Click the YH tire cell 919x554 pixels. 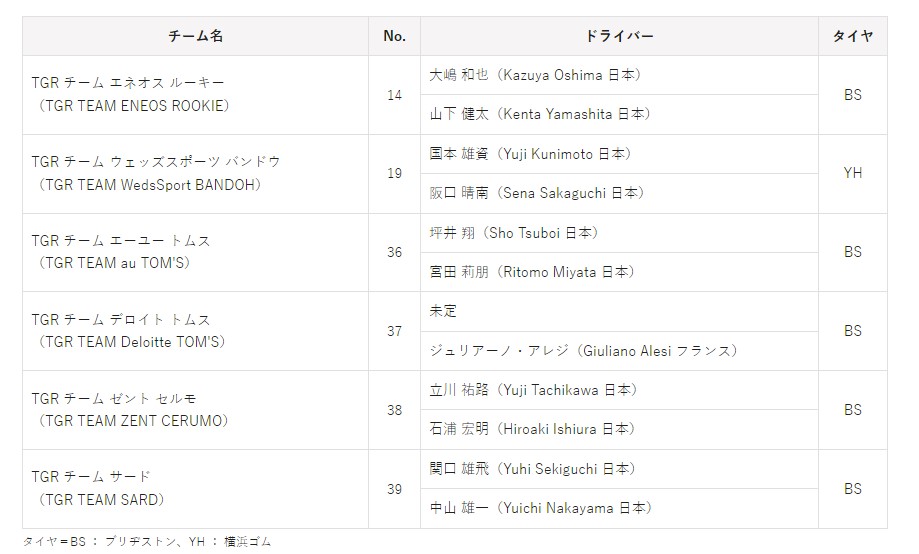(852, 173)
